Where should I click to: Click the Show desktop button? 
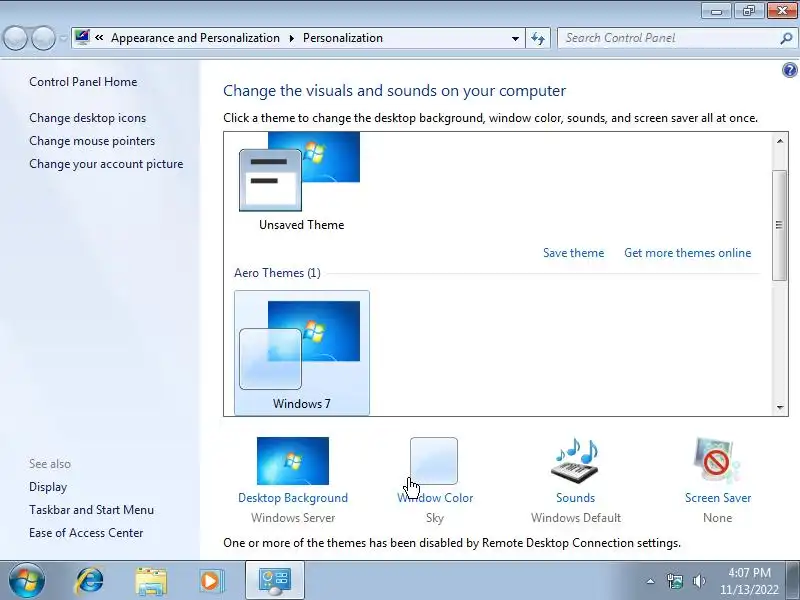tap(795, 581)
